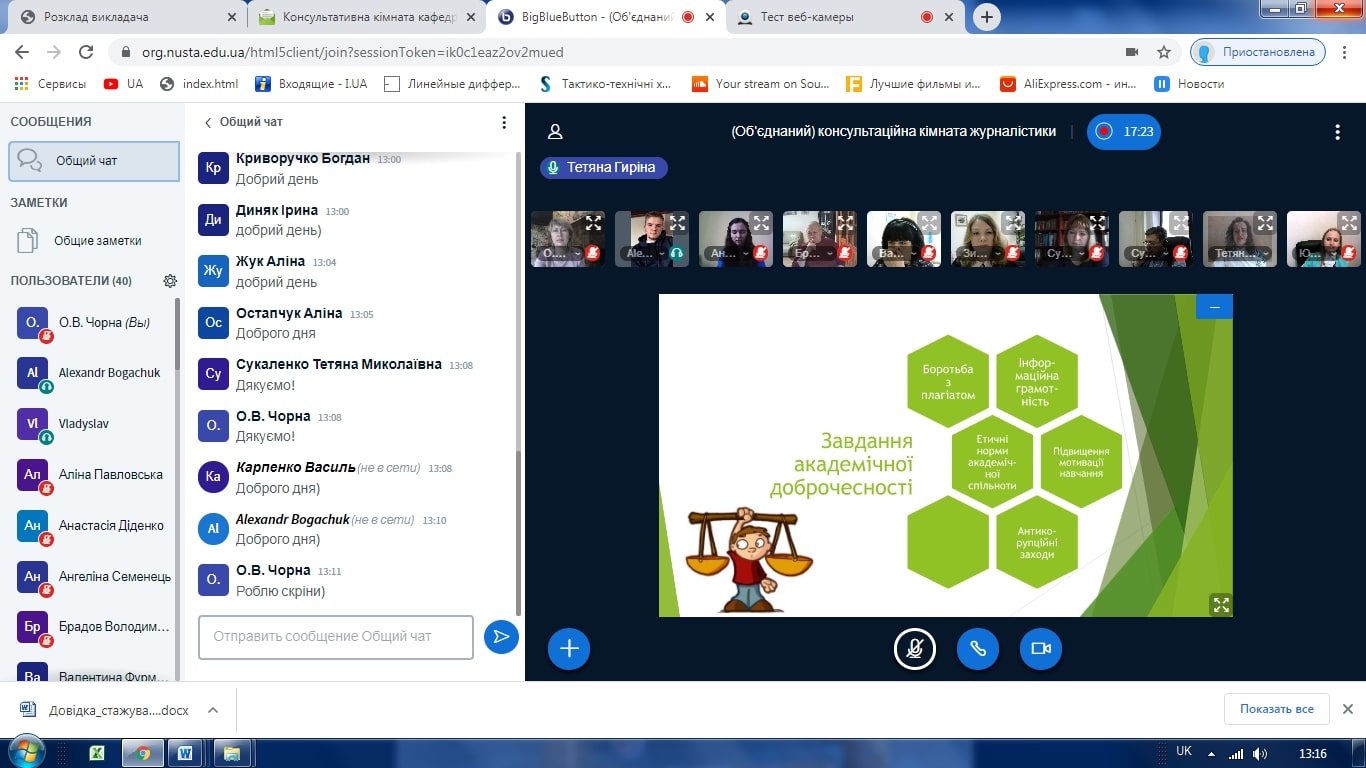
Task: Select user Alexandr Bogachuk in list
Action: (94, 373)
